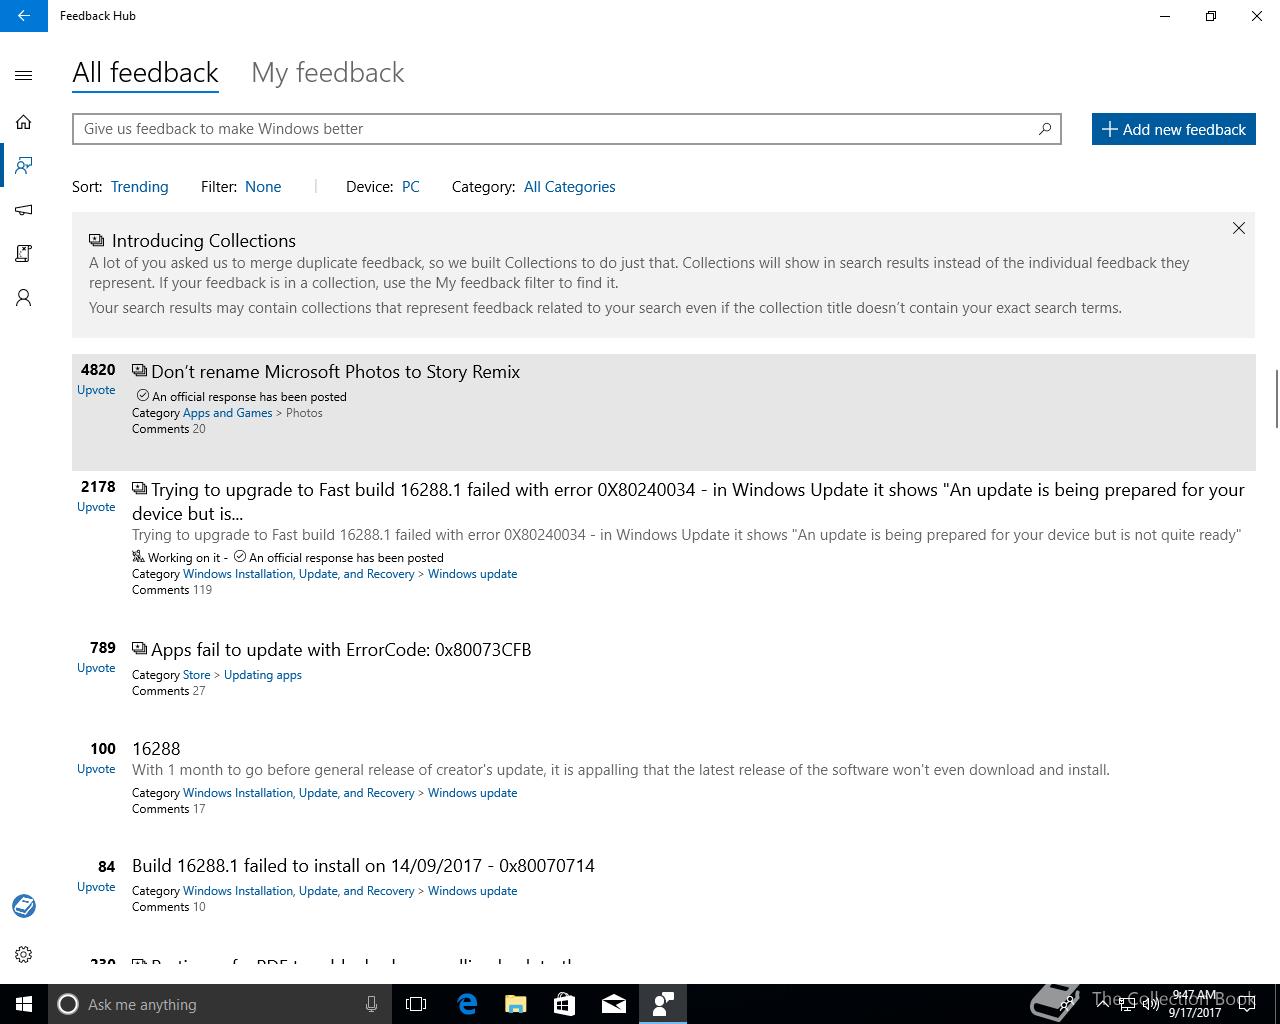Select the Feedback icon in sidebar
The width and height of the screenshot is (1280, 1024).
coord(24,165)
